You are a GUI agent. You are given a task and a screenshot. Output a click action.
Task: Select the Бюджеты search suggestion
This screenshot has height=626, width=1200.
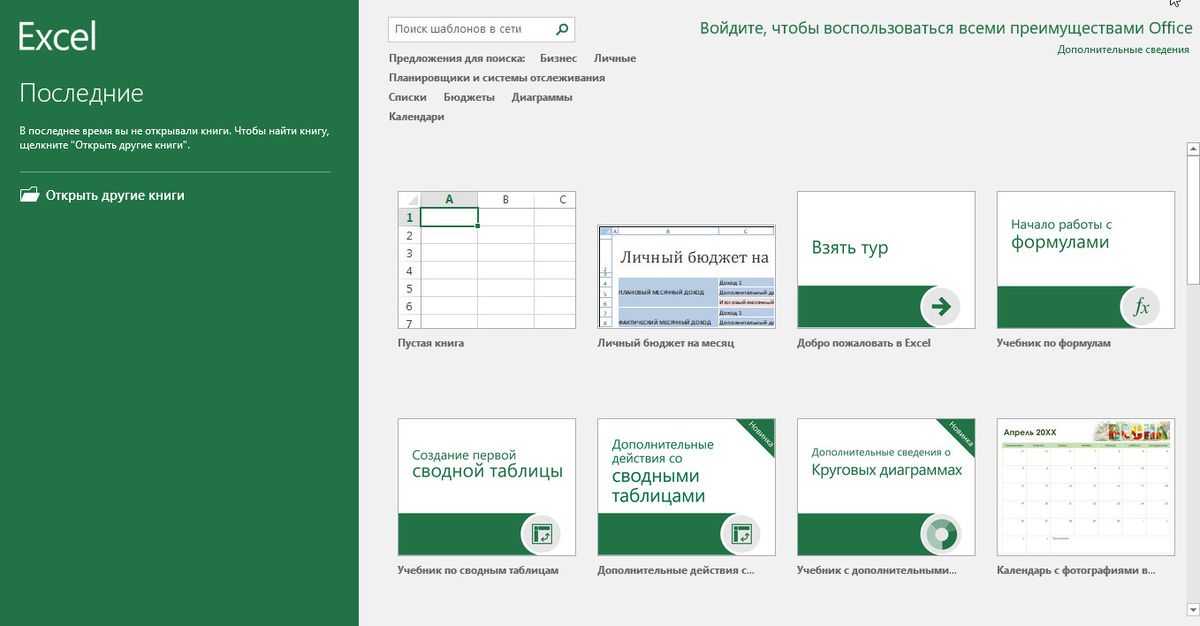(x=469, y=97)
